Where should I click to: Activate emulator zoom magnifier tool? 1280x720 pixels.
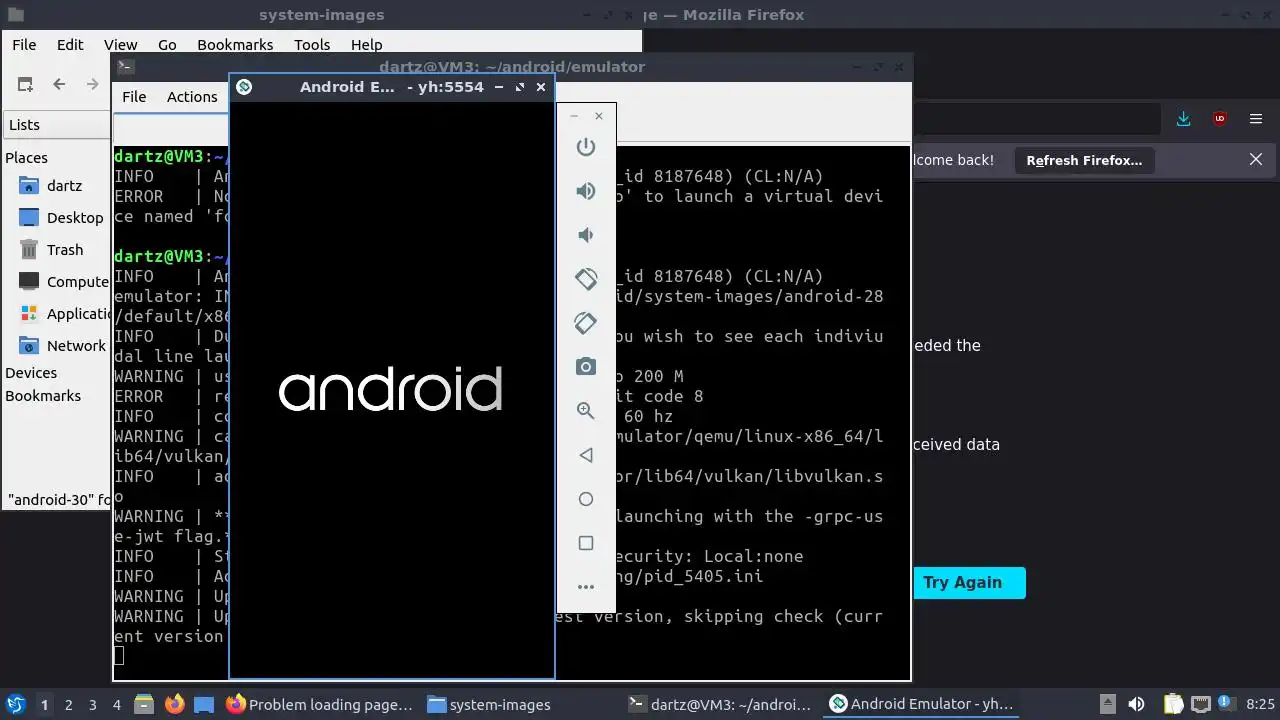(x=586, y=411)
